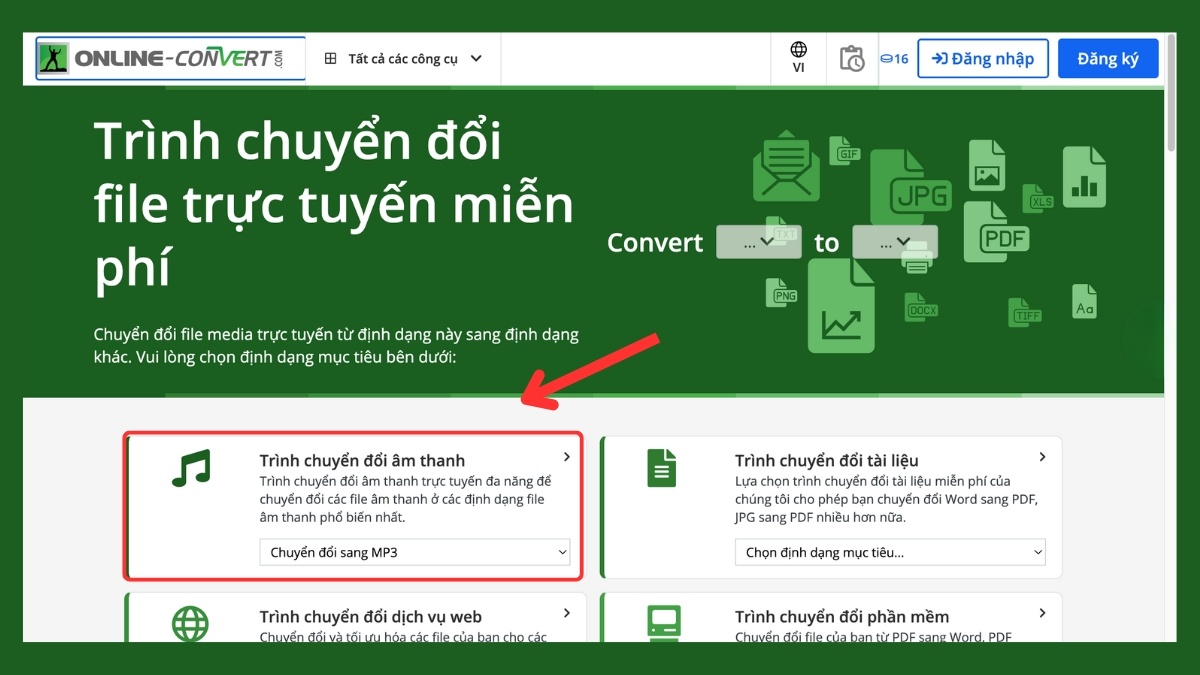Click the JPG file icon in the banner
This screenshot has height=675, width=1200.
[911, 186]
